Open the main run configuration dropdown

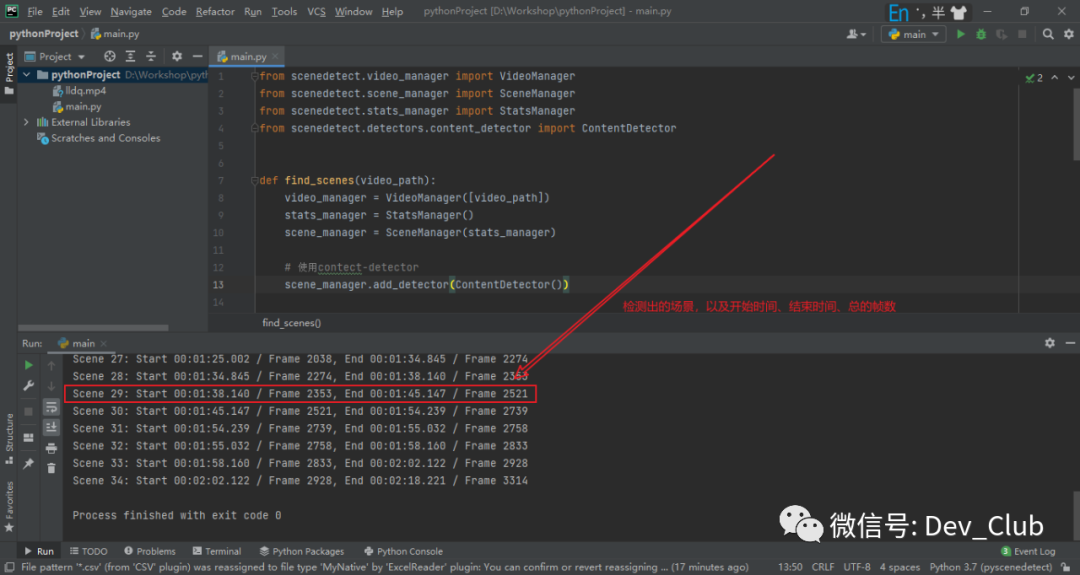click(x=913, y=34)
